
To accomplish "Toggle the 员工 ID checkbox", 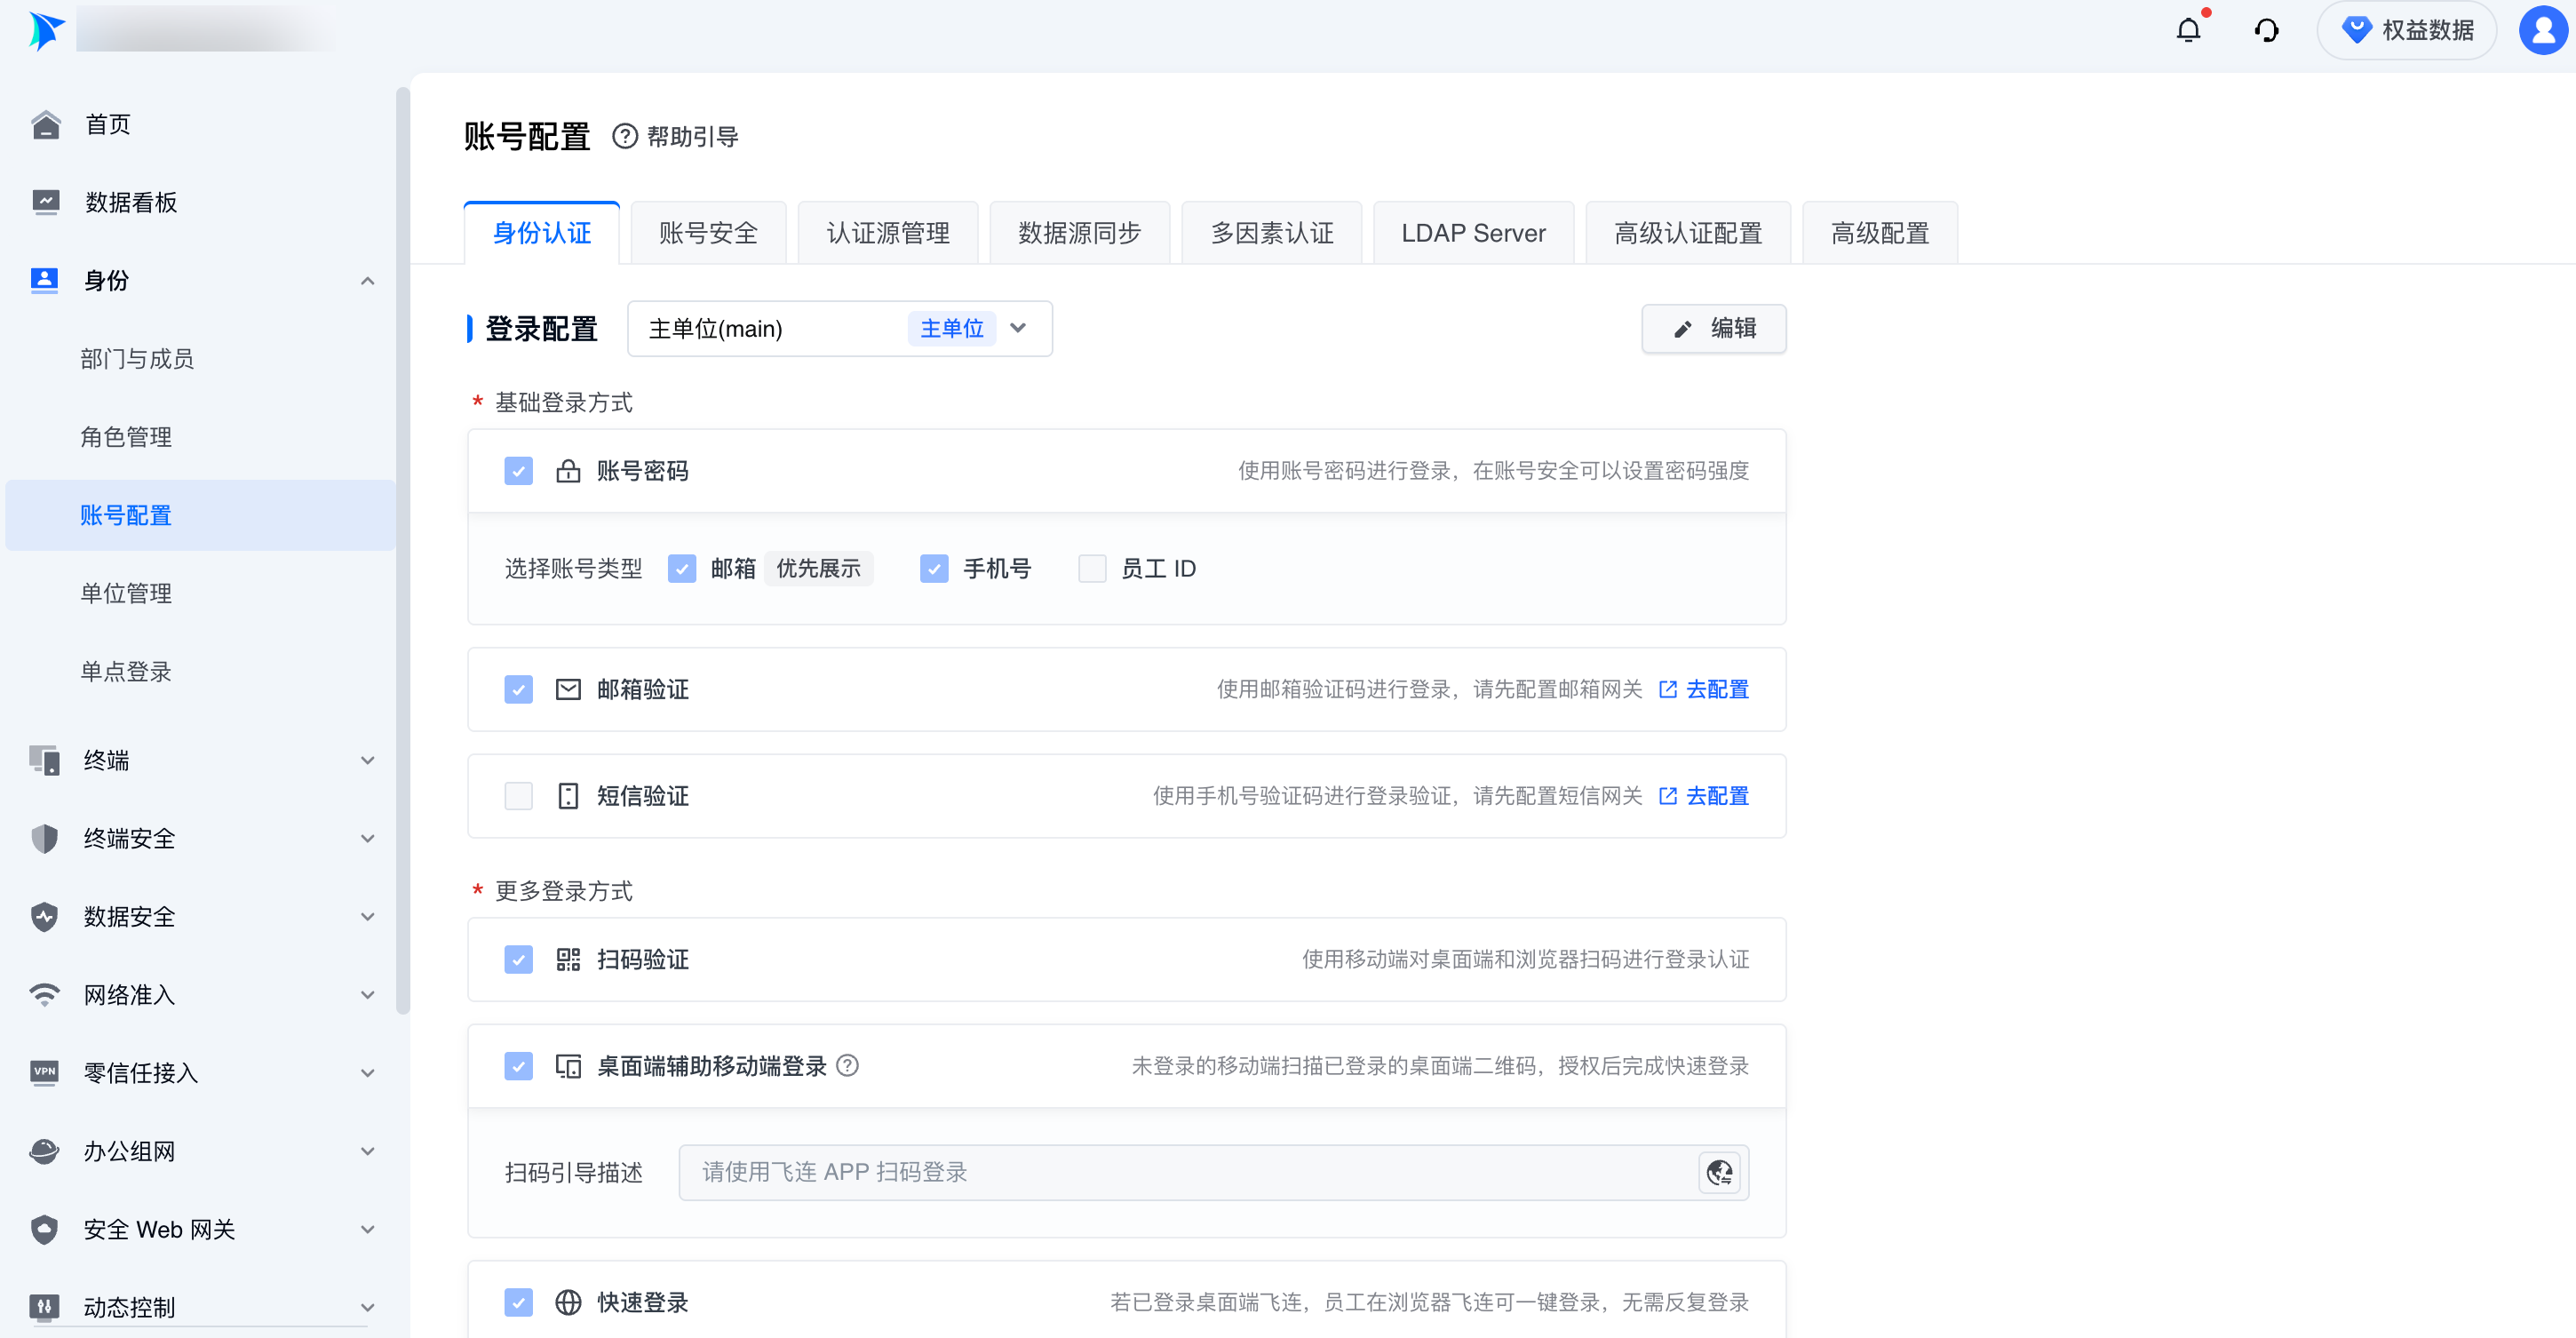I will tap(1092, 569).
